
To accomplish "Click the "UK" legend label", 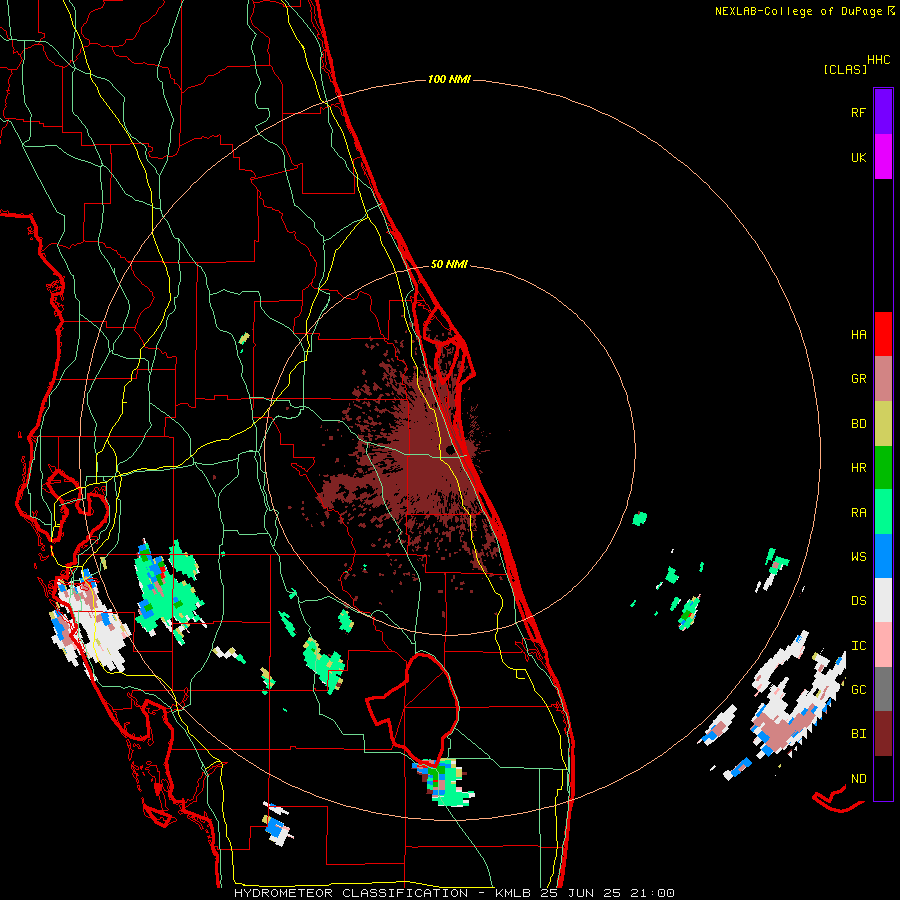I will pyautogui.click(x=859, y=158).
